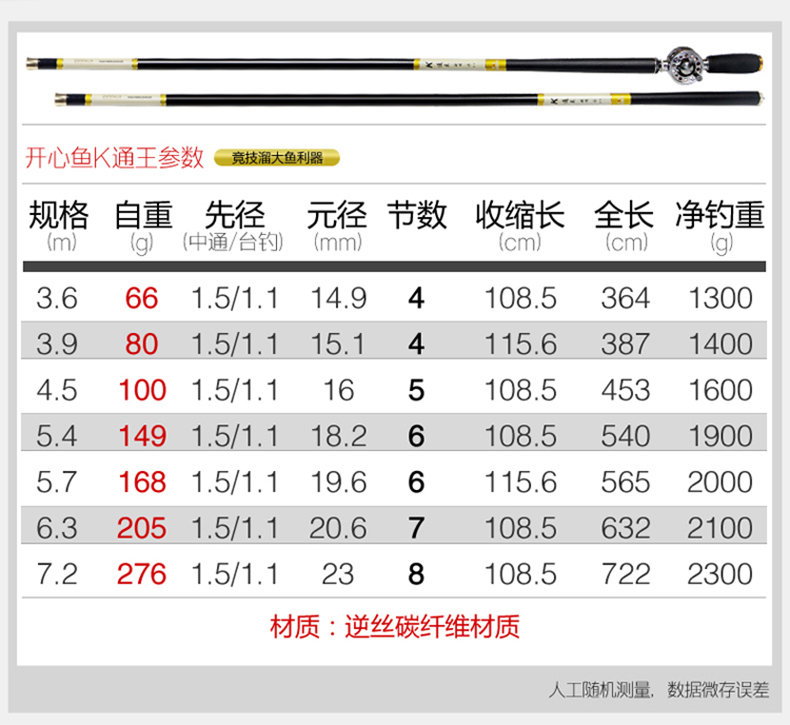
Task: Click the 元径 column header
Action: (x=337, y=215)
